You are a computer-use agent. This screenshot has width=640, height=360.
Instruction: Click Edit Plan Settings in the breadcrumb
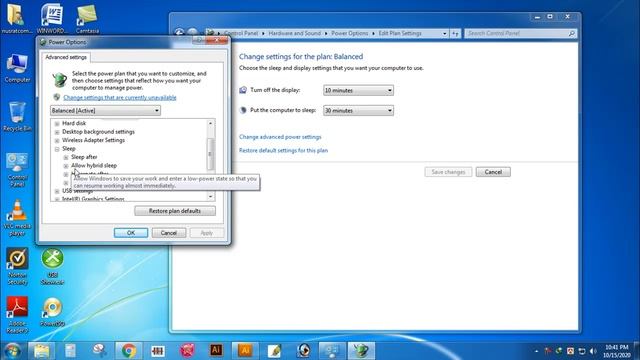pyautogui.click(x=400, y=33)
